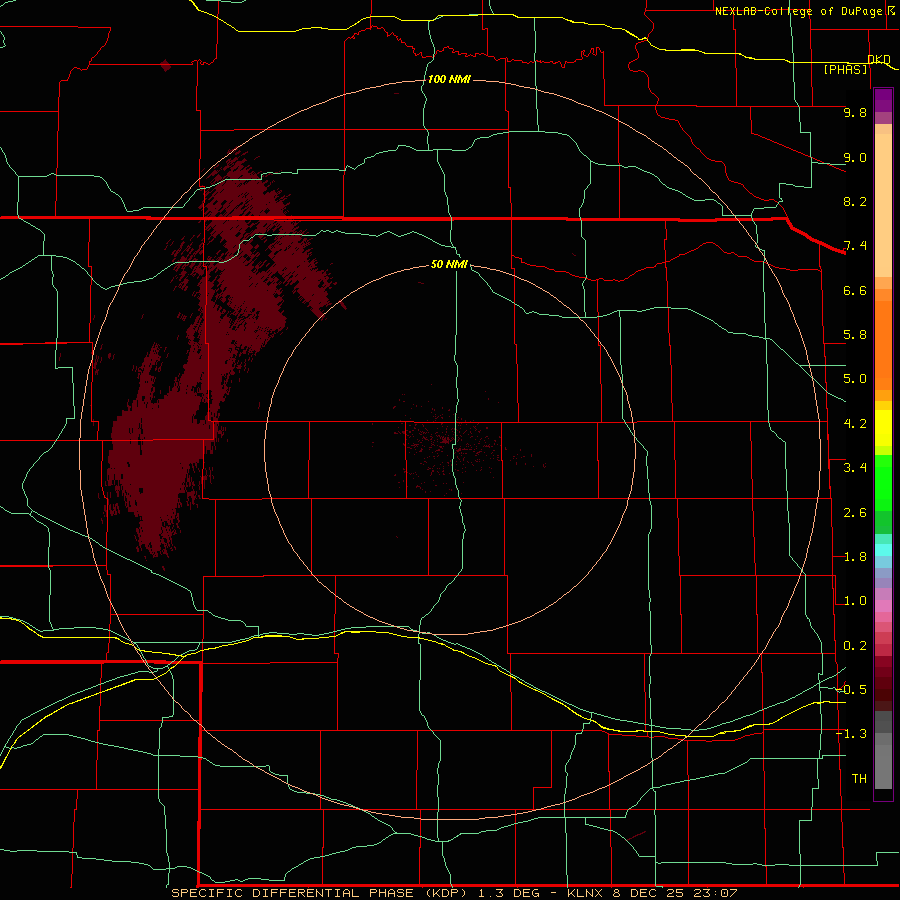Click the [PHAS] units label
Screen dimensions: 900x900
pos(845,69)
